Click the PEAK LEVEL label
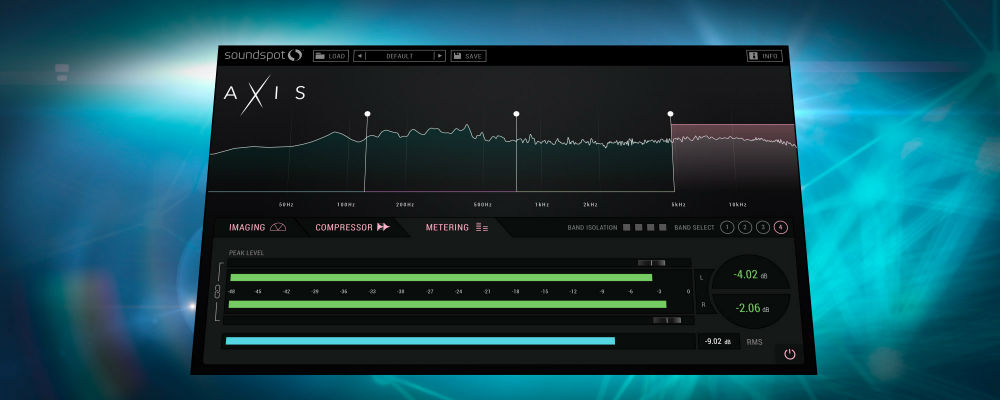 [x=247, y=253]
